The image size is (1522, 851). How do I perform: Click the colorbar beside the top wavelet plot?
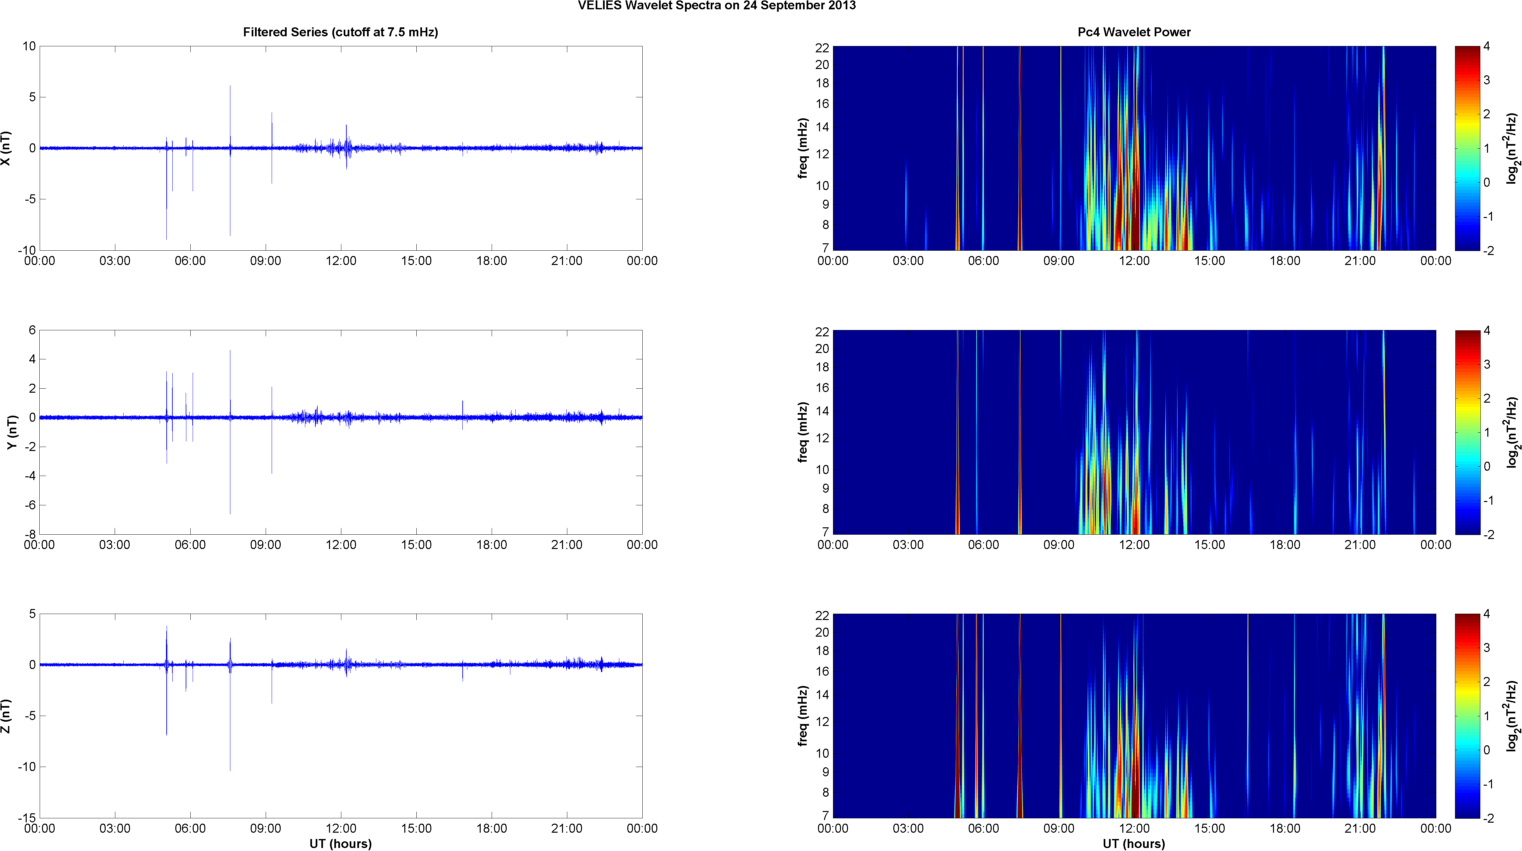tap(1466, 148)
